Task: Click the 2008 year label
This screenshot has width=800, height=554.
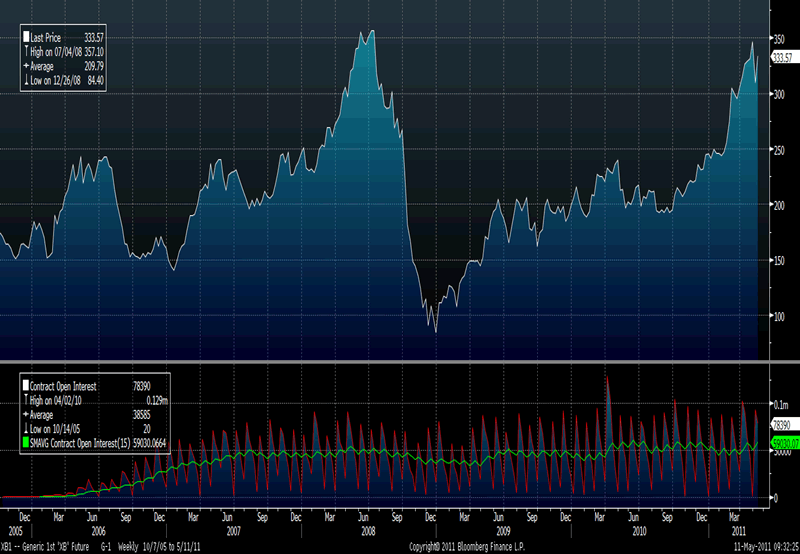Action: (368, 531)
